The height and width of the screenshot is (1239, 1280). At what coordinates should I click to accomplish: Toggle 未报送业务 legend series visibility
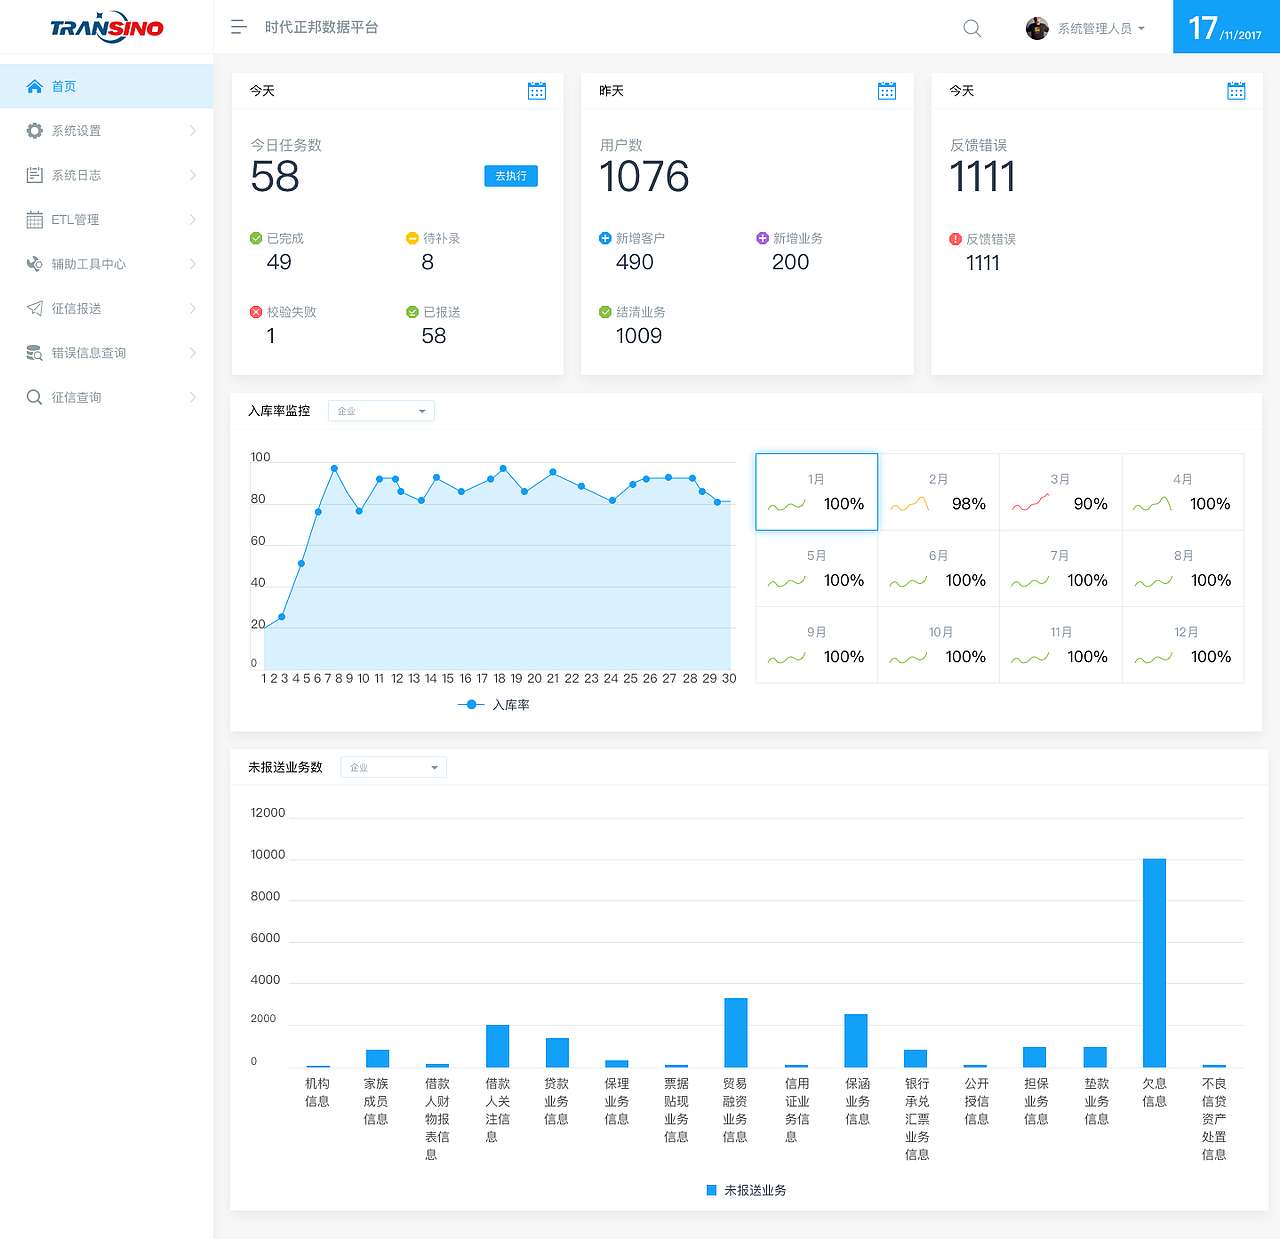[746, 1190]
